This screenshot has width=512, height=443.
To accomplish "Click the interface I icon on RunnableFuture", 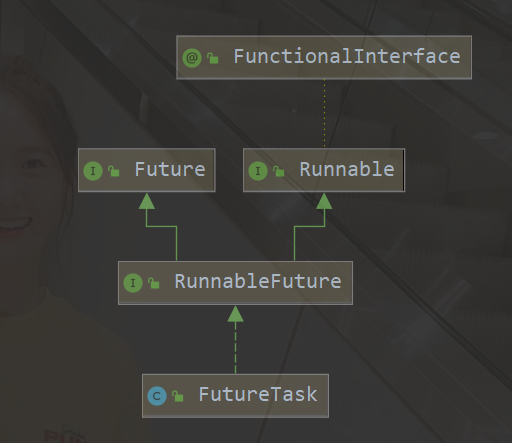I will coord(133,283).
